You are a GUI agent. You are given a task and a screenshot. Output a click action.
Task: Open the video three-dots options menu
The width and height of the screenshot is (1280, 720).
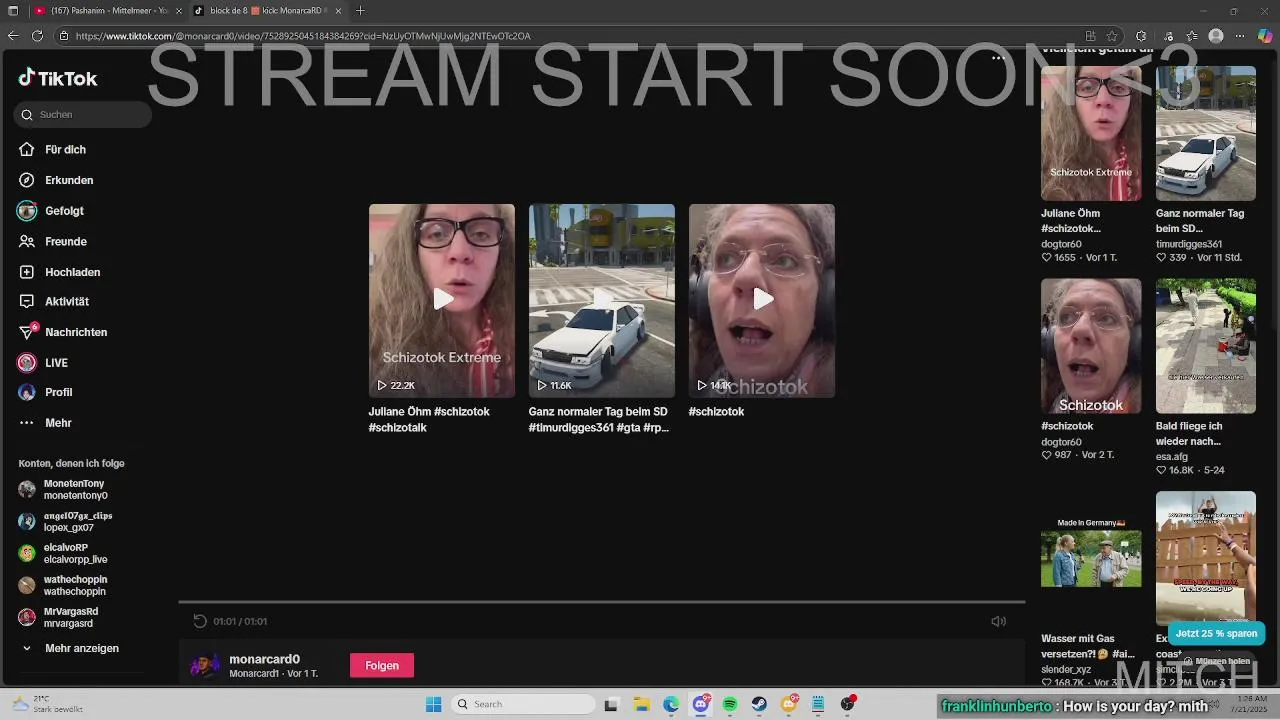[x=998, y=58]
